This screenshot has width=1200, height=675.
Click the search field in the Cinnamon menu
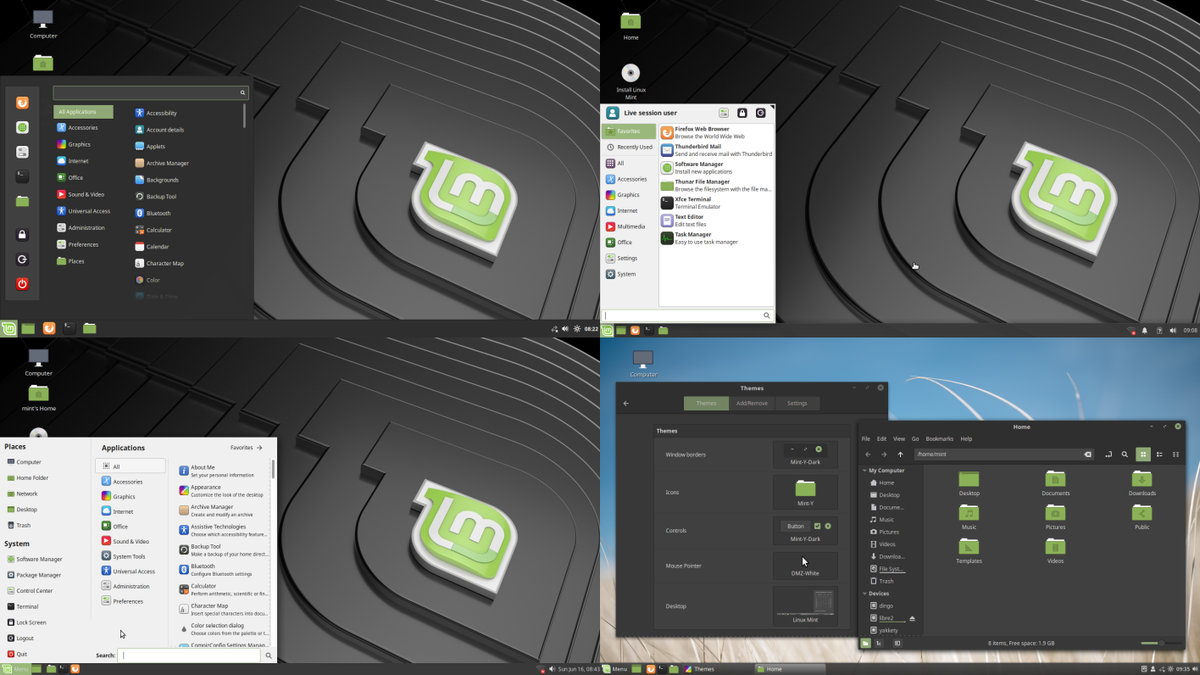tap(150, 91)
